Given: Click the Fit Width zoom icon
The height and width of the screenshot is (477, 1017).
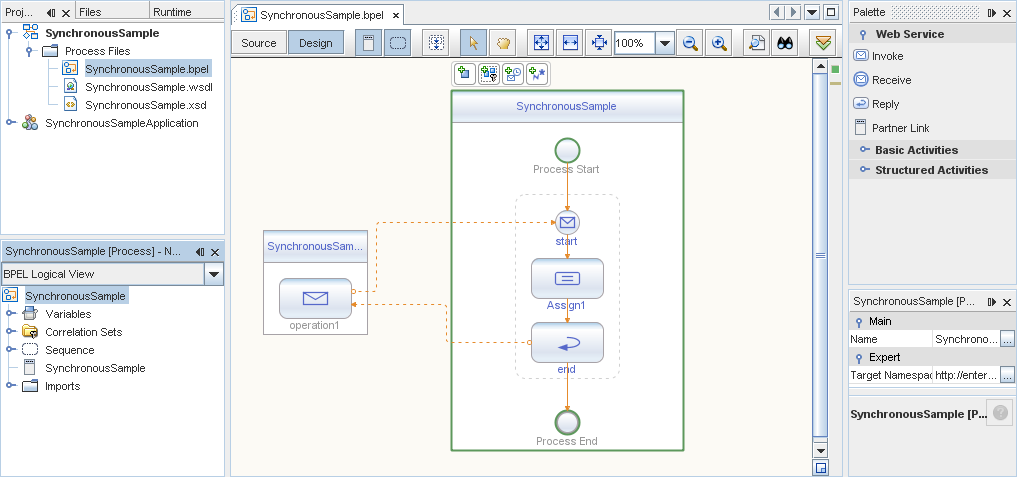Looking at the screenshot, I should (570, 43).
